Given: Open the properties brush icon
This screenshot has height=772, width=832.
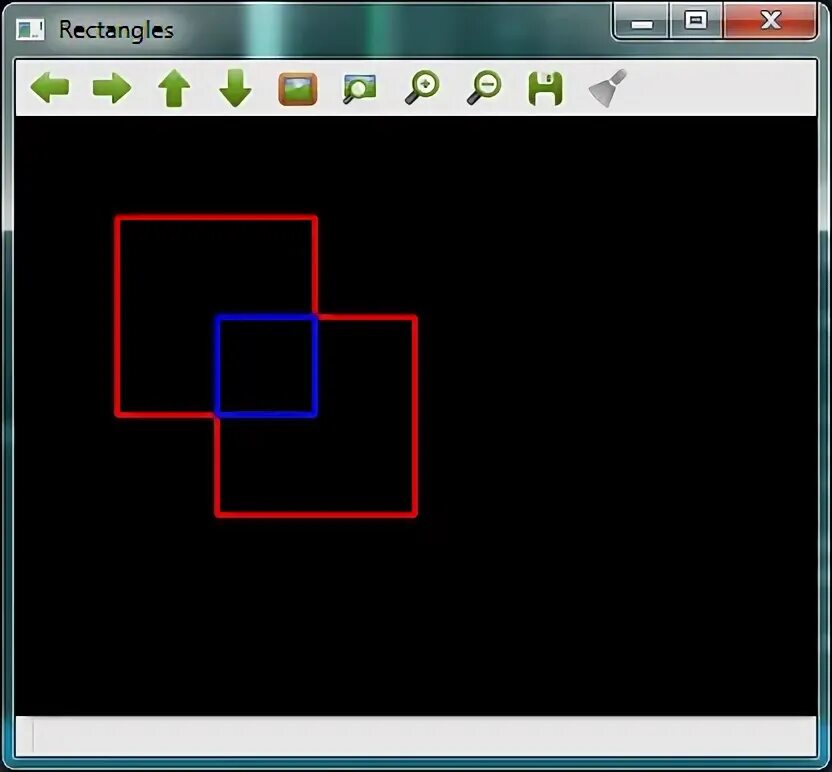Looking at the screenshot, I should [x=608, y=88].
